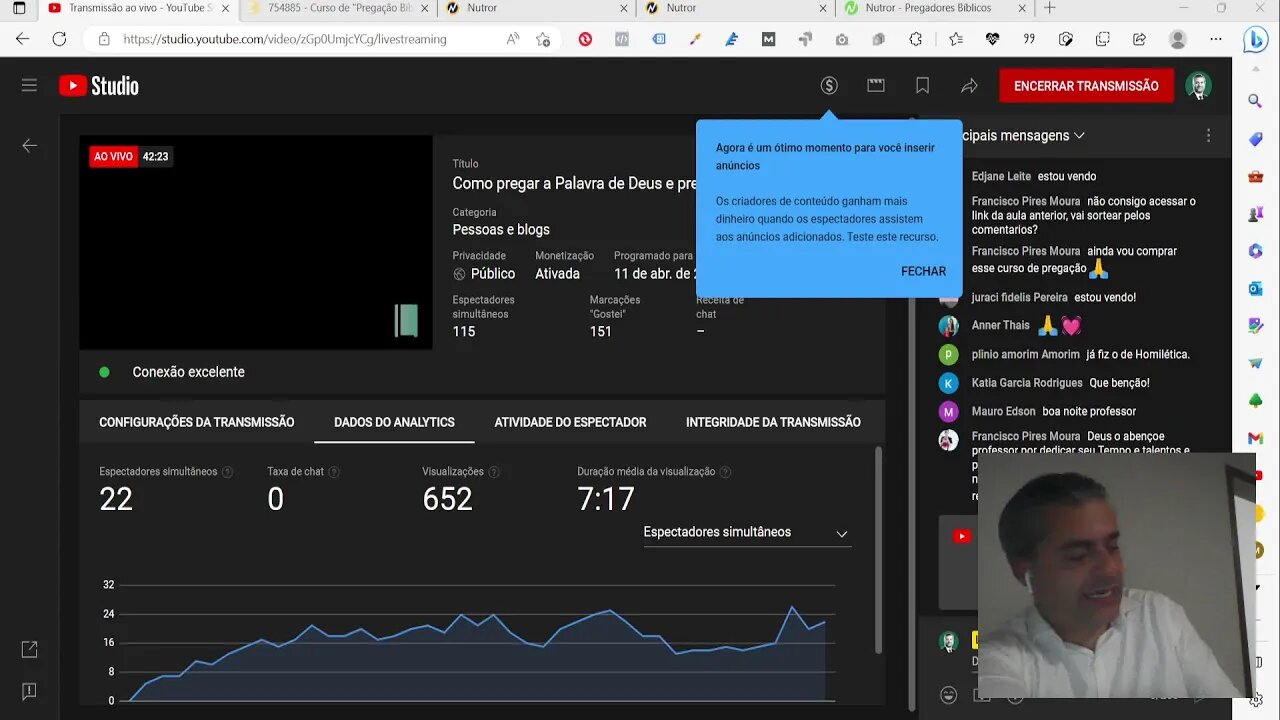Click the Encerrar transmissão button
Image resolution: width=1280 pixels, height=720 pixels.
point(1086,86)
